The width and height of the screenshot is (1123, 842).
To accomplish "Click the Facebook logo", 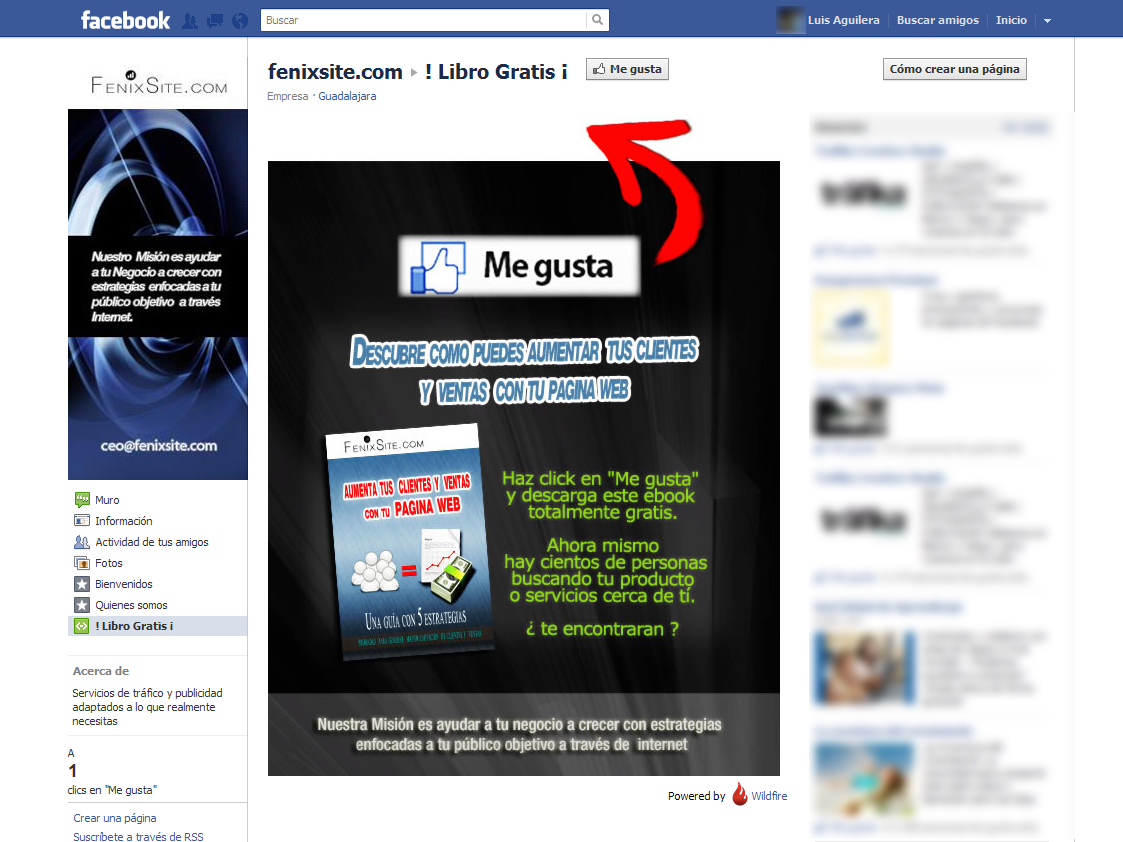I will coord(125,20).
